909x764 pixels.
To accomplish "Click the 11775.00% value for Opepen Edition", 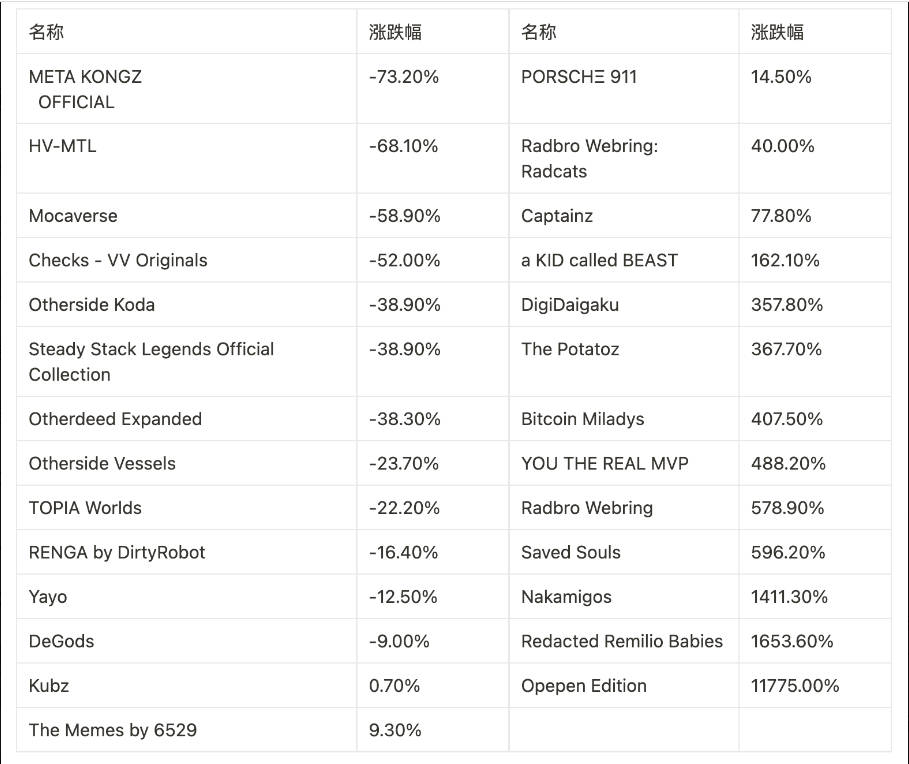I will coord(795,686).
